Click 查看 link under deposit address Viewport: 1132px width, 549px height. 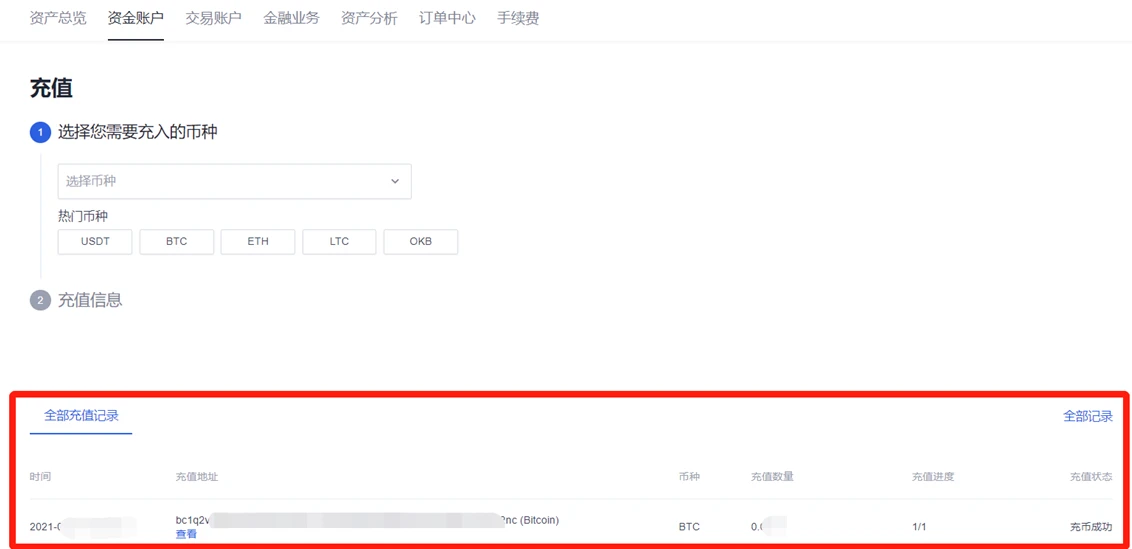pos(186,534)
